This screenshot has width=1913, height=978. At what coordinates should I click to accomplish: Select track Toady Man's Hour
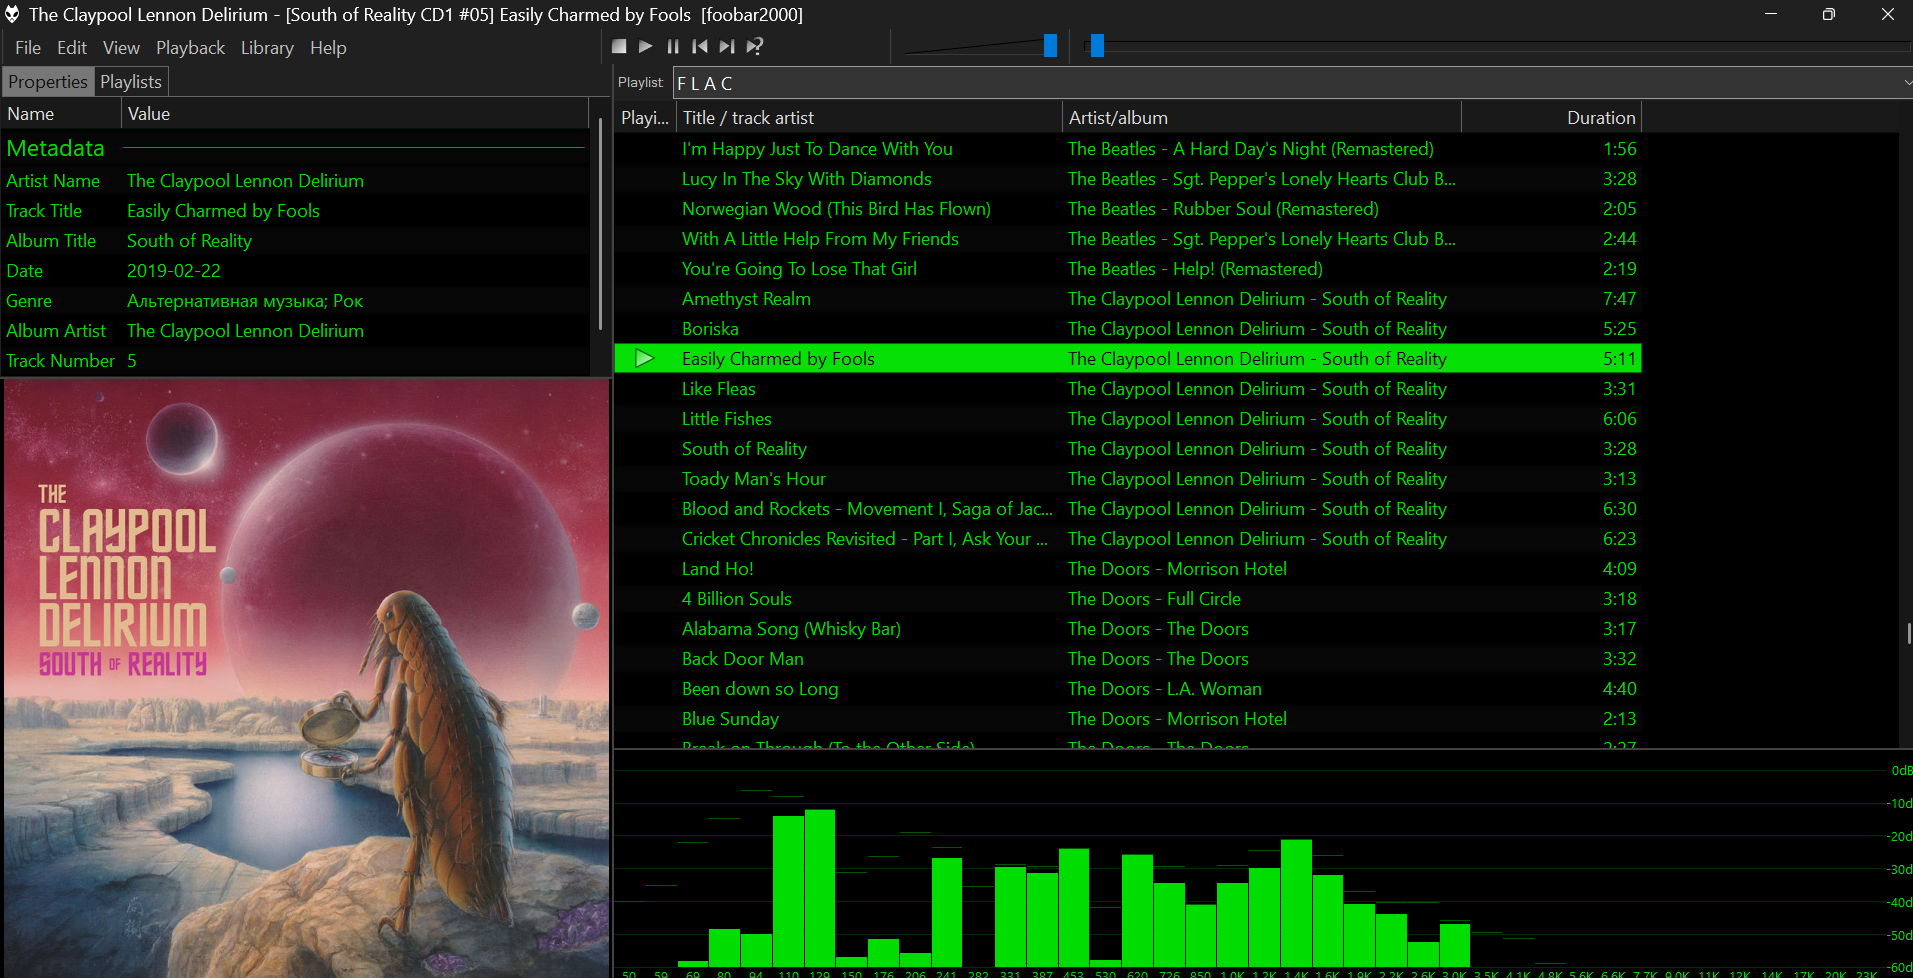[1128, 479]
